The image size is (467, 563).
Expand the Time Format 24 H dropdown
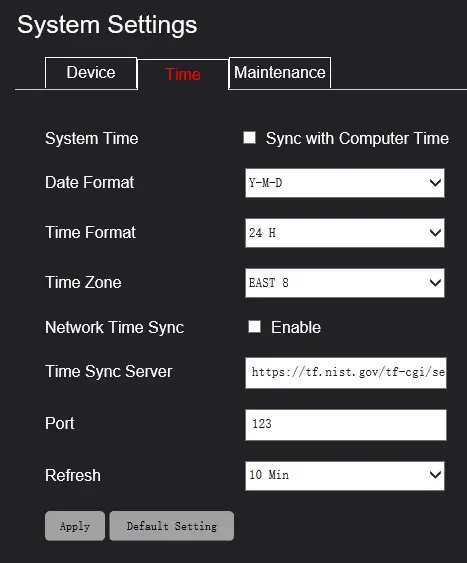click(x=345, y=233)
